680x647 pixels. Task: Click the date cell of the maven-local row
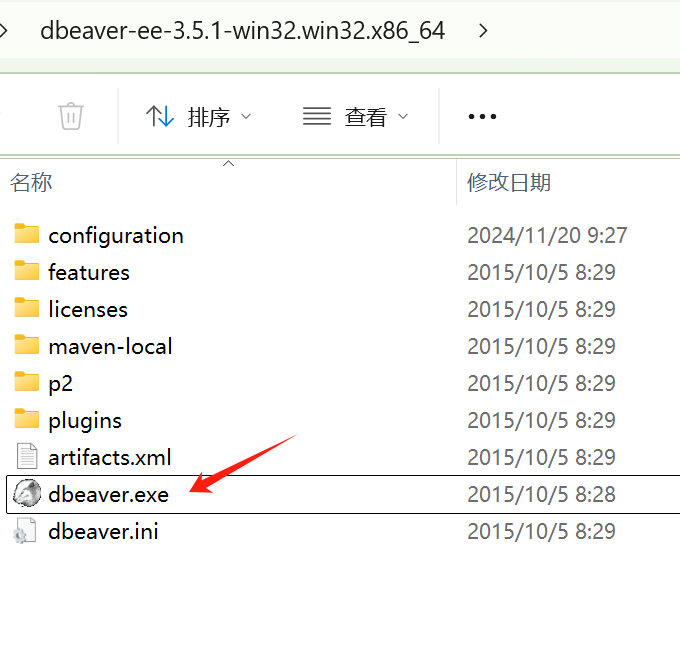pyautogui.click(x=541, y=346)
